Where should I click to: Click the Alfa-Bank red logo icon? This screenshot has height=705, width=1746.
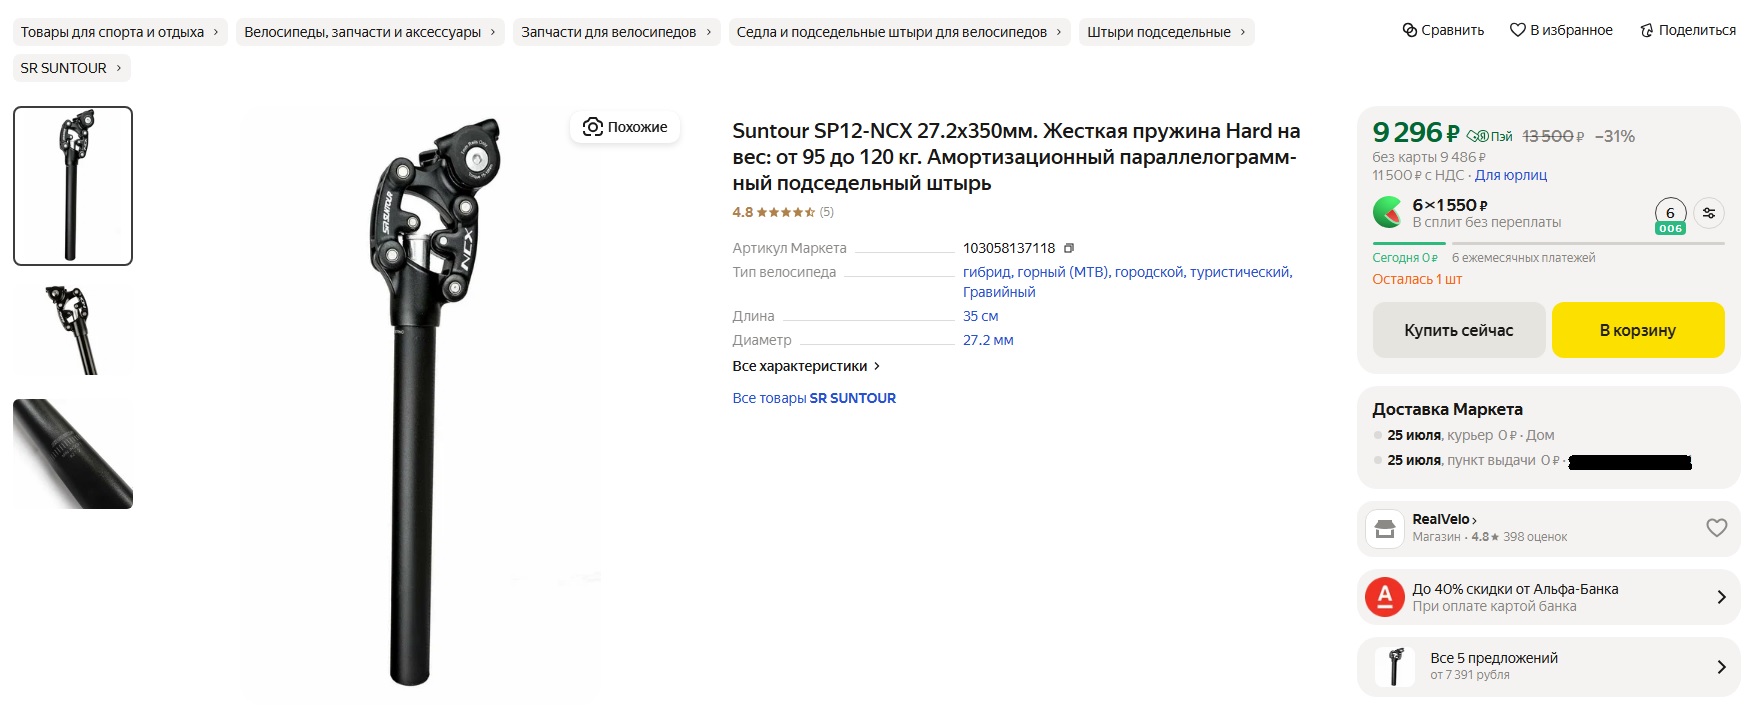(x=1385, y=597)
